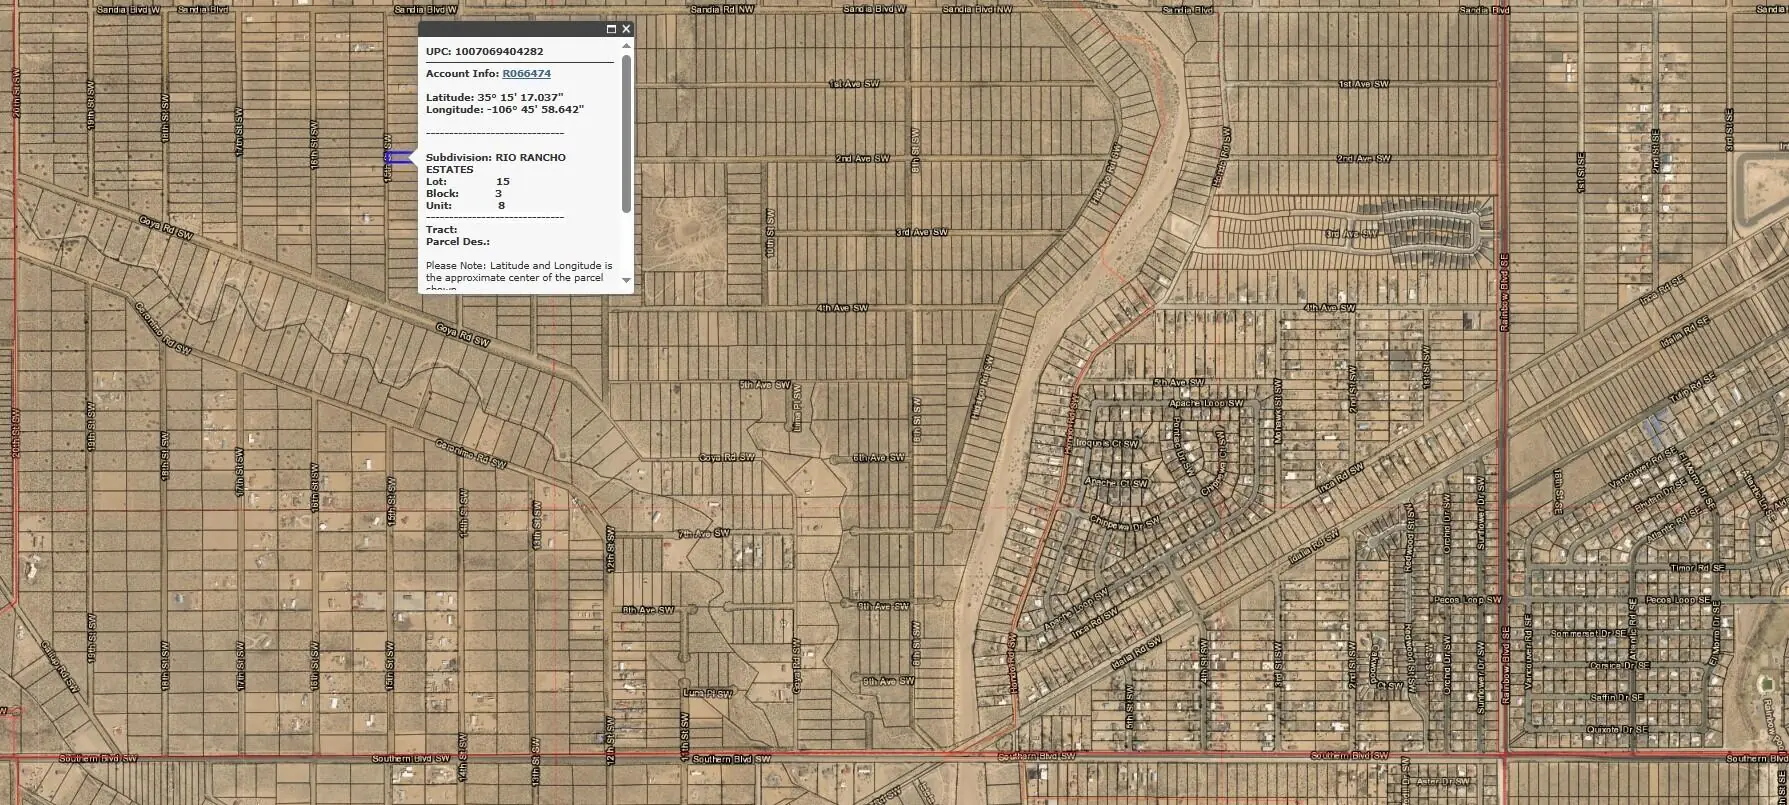The image size is (1789, 805).
Task: Click the popup vertical scrollbar thumb
Action: [x=626, y=134]
